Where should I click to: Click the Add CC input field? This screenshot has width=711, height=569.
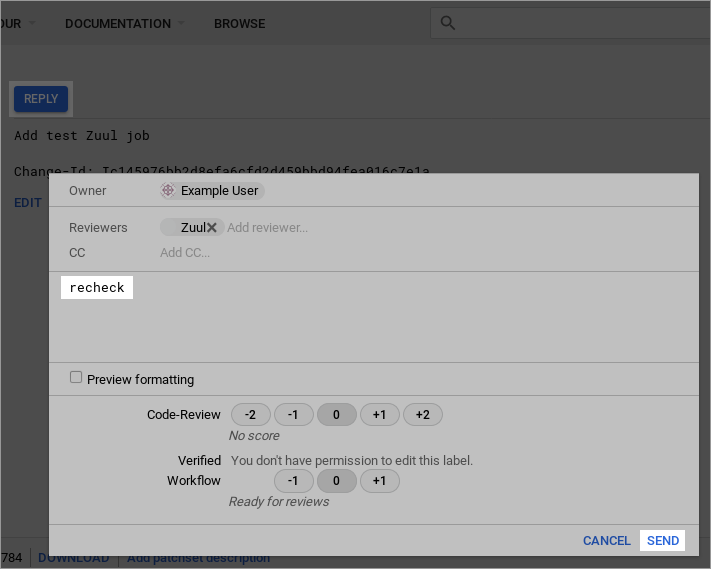coord(185,253)
